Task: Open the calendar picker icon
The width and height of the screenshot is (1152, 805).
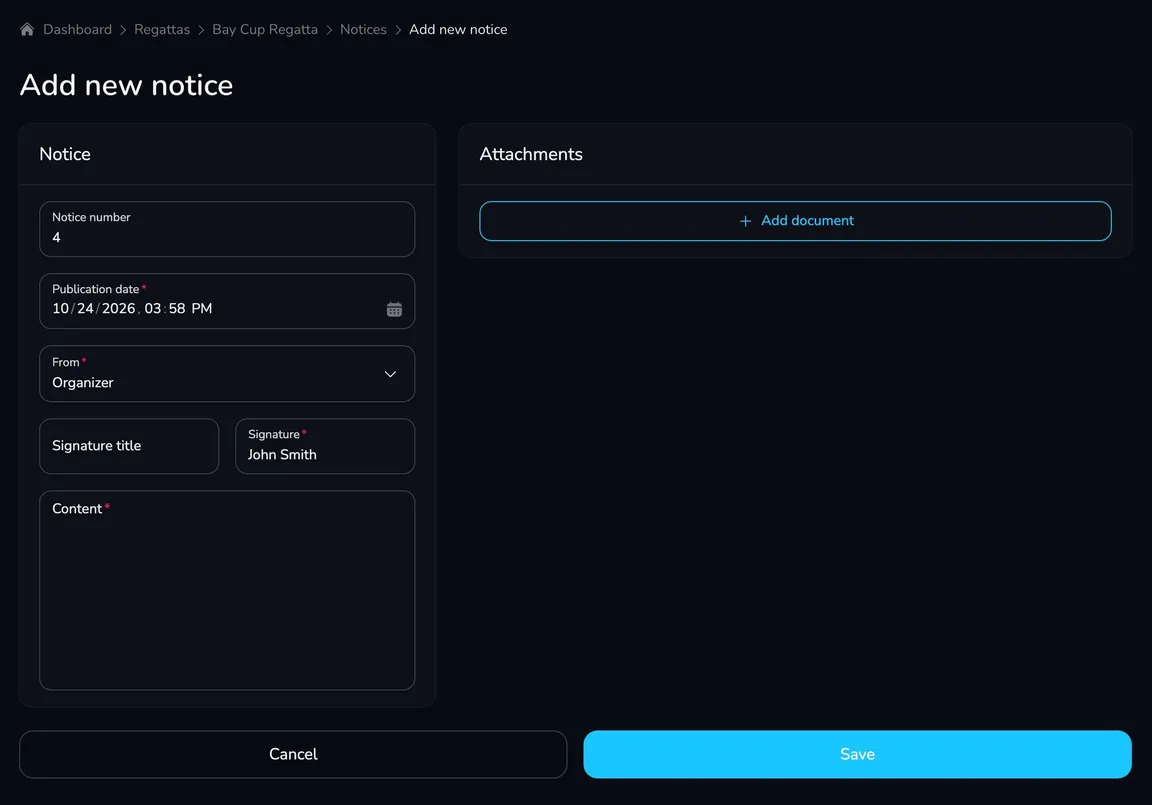Action: pyautogui.click(x=395, y=309)
